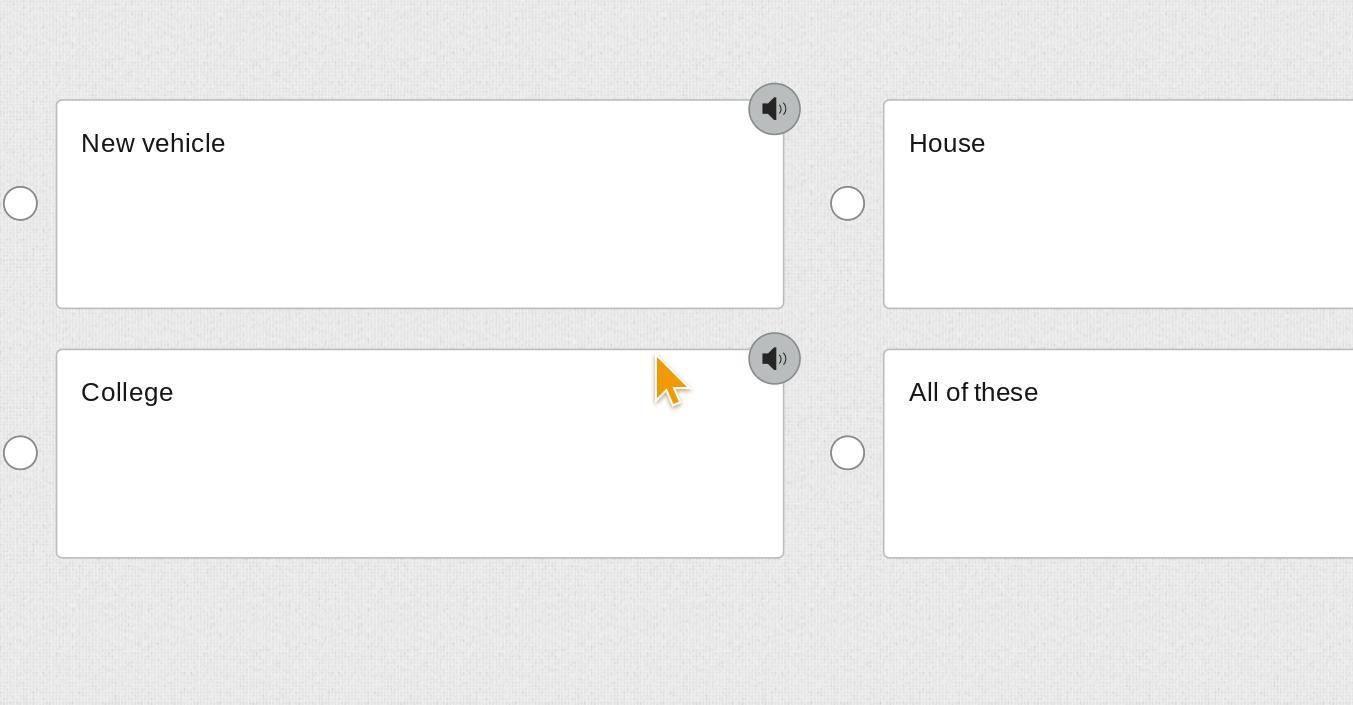Viewport: 1353px width, 705px height.
Task: Hear the College option read aloud
Action: tap(774, 358)
